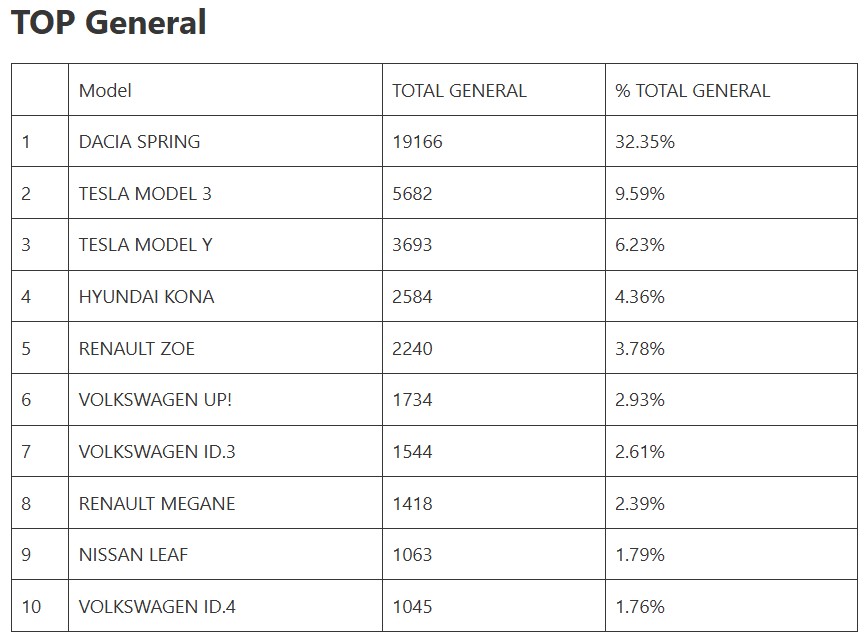Click the VOLKSWAGEN UP! cell
This screenshot has height=632, width=865.
pos(155,400)
